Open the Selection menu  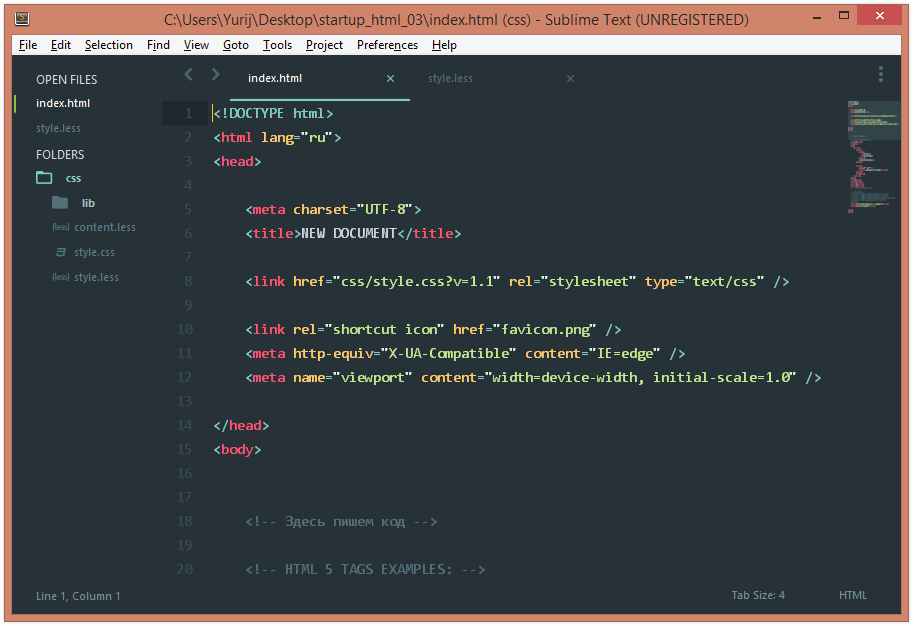[108, 45]
